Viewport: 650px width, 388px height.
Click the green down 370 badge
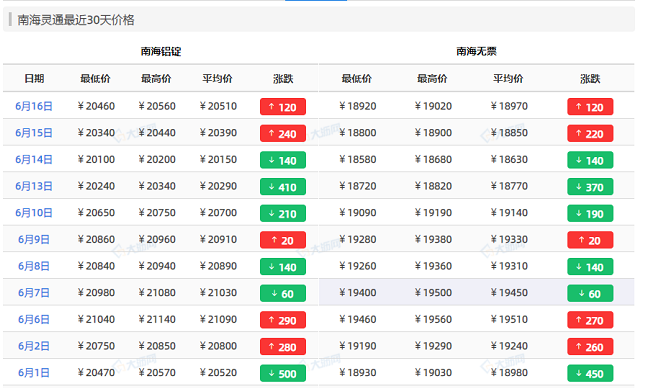(590, 187)
